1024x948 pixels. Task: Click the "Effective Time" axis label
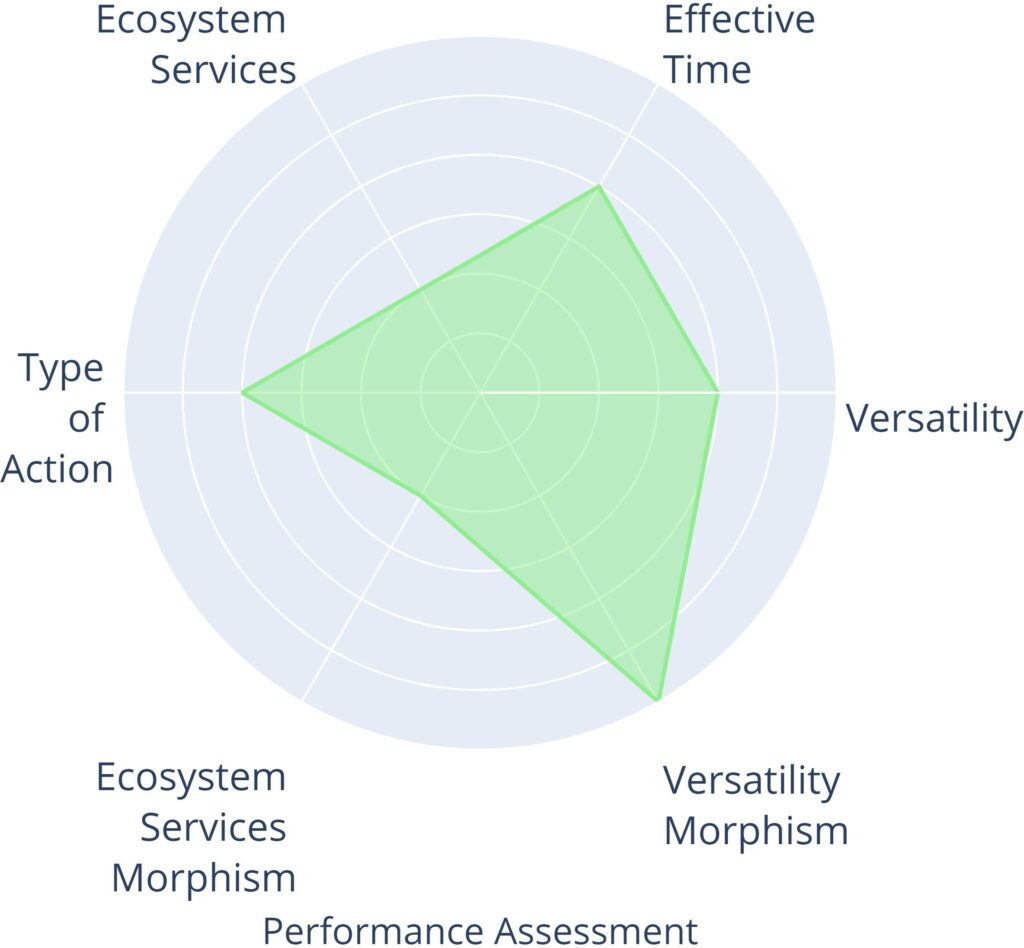(x=739, y=44)
